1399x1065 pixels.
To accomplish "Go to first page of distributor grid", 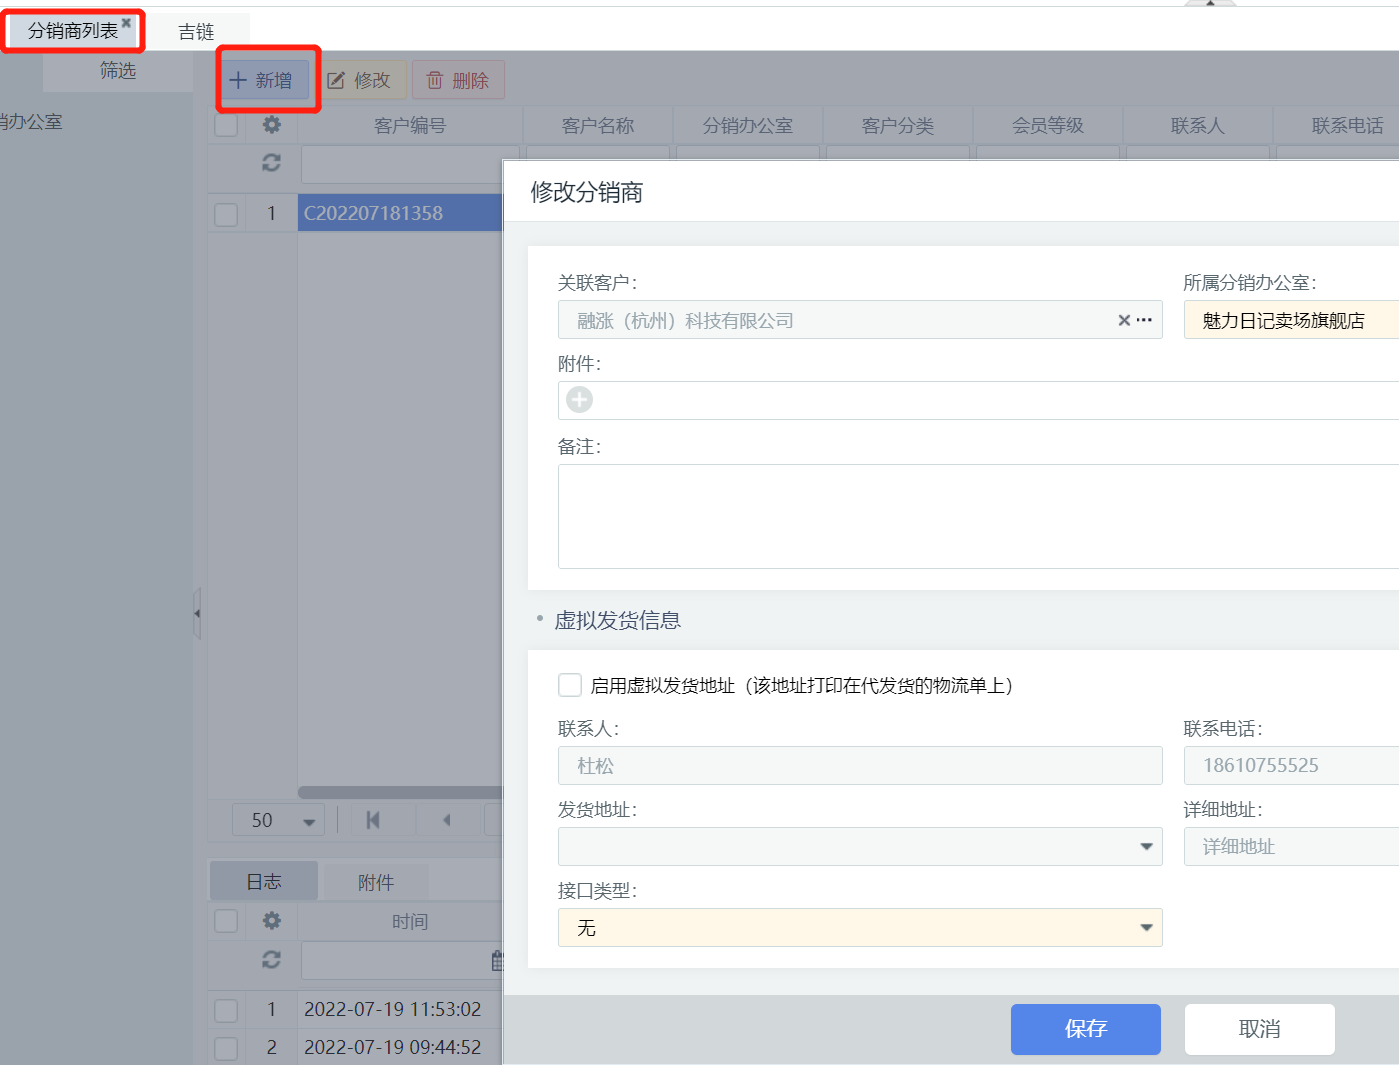I will coord(373,820).
